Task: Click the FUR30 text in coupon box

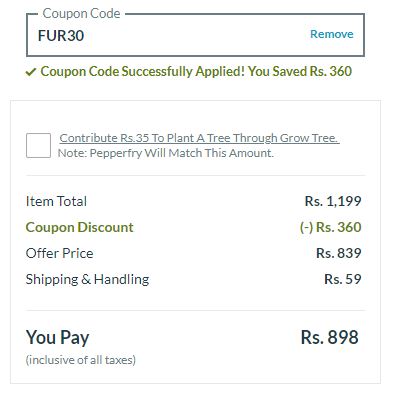Action: [61, 36]
